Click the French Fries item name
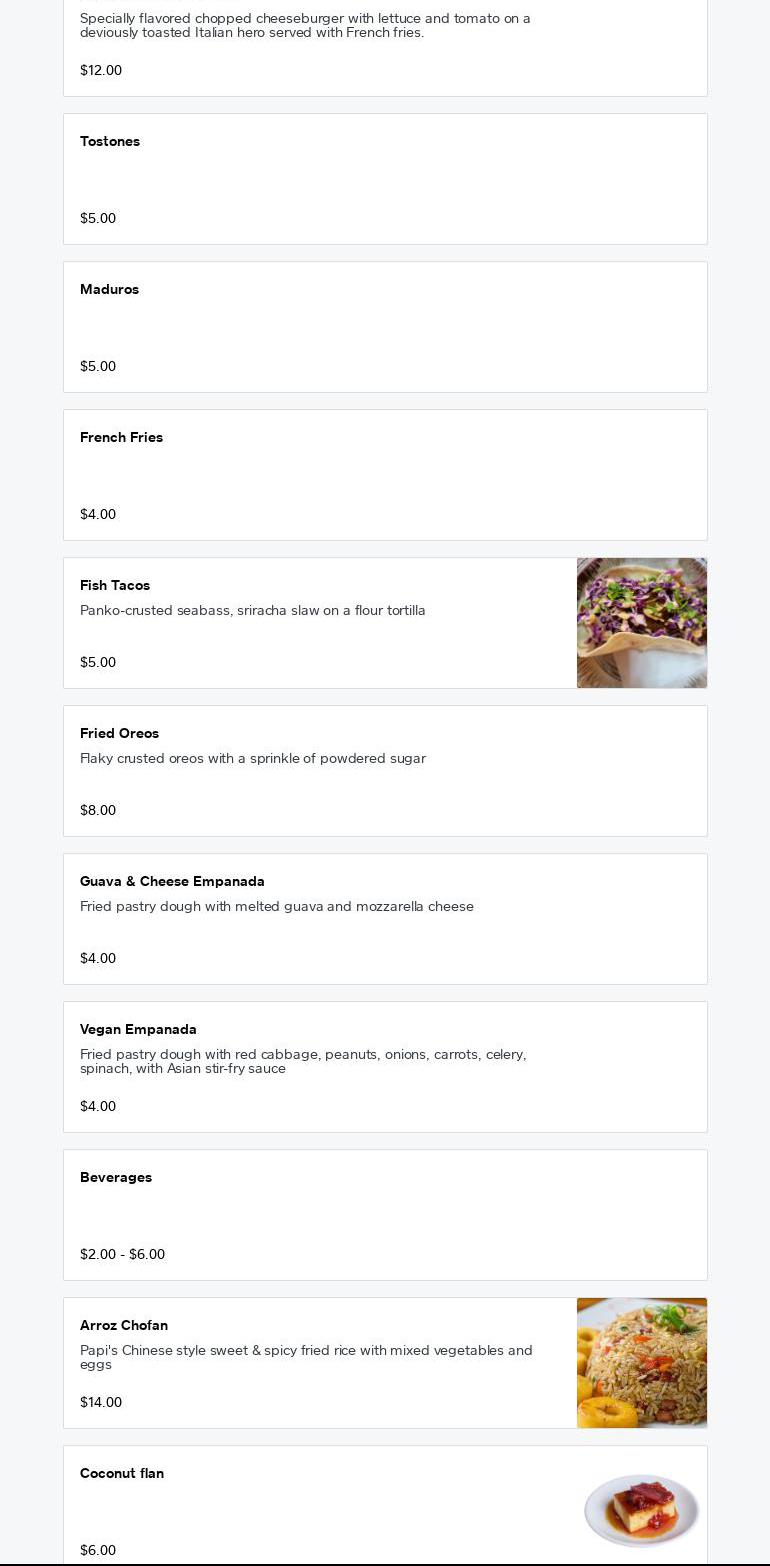This screenshot has height=1566, width=770. point(121,438)
